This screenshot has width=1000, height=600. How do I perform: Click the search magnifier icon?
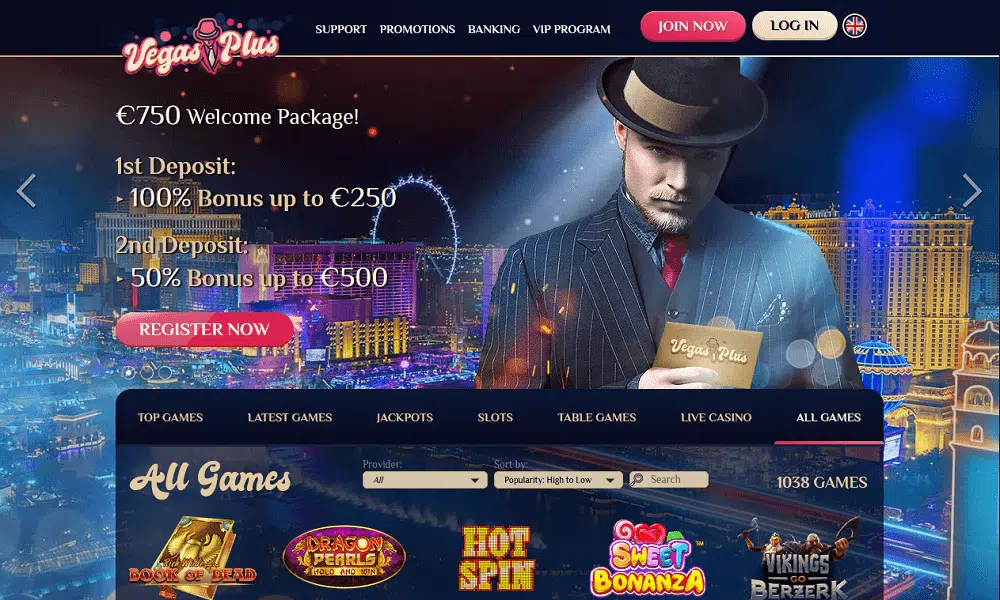click(636, 479)
